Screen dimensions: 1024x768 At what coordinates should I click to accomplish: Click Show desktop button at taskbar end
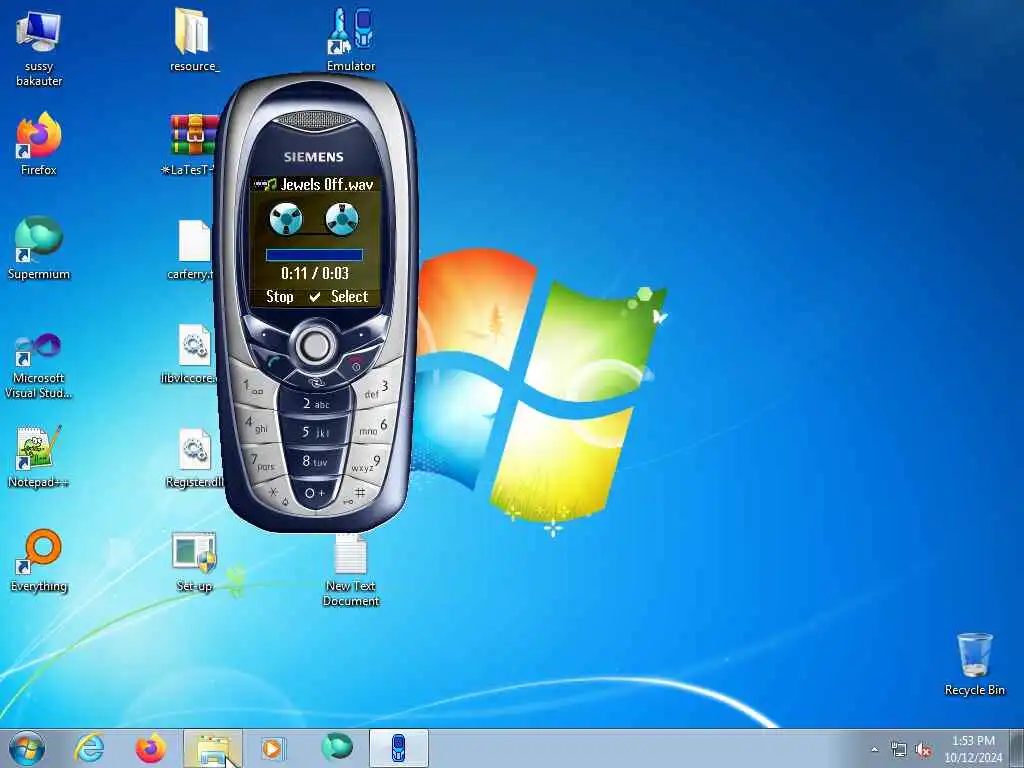1017,748
